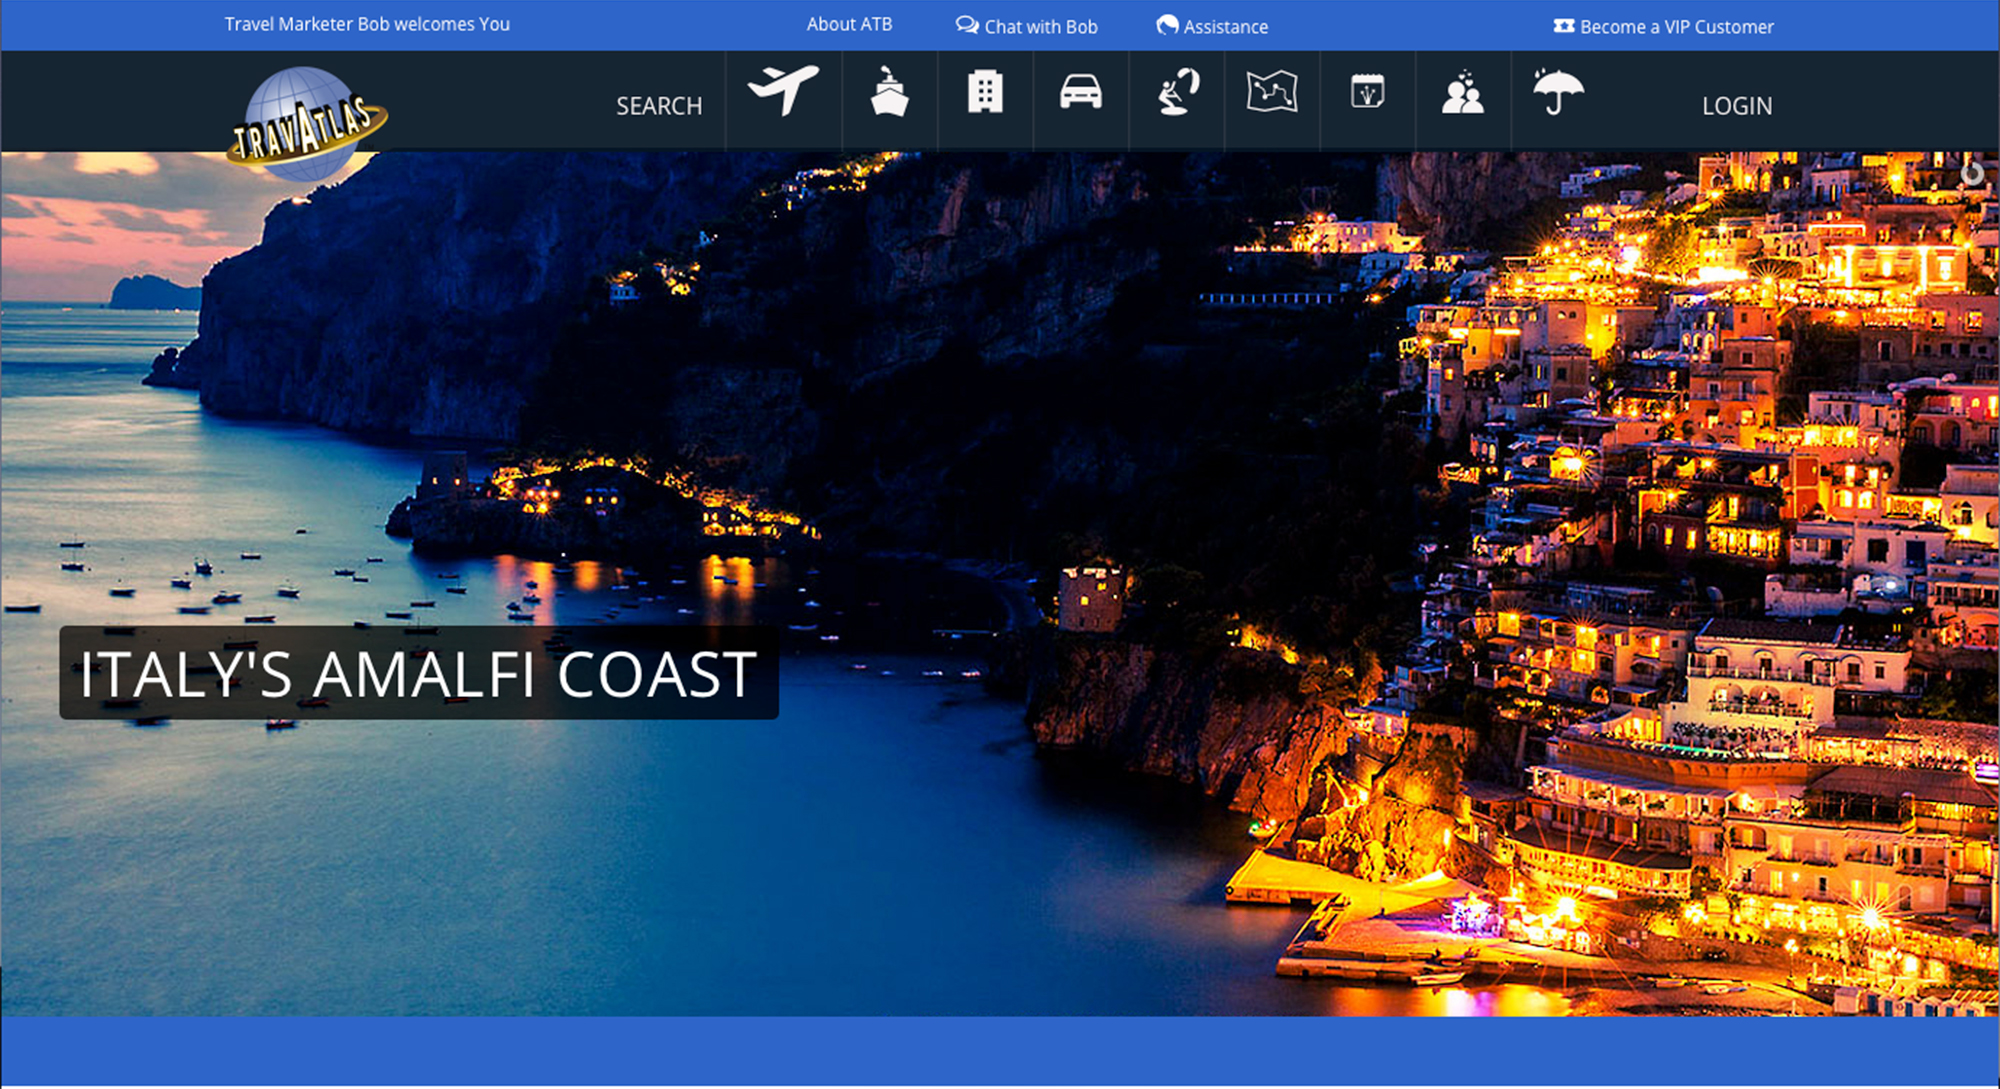Click the SEARCH menu label

[x=659, y=106]
